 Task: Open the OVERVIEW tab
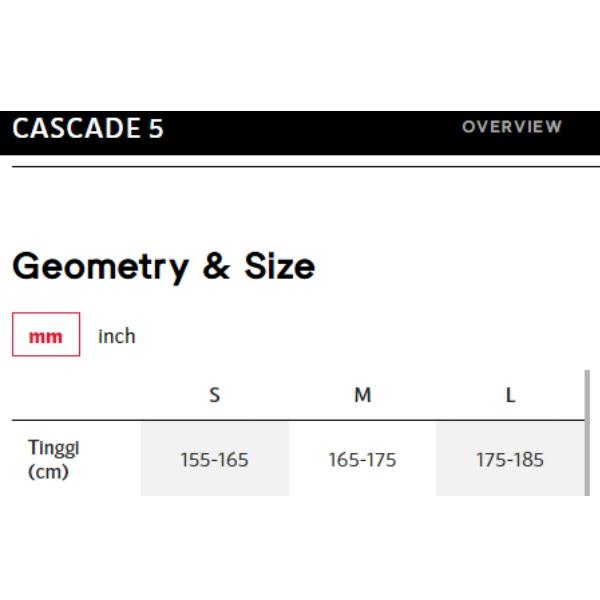pyautogui.click(x=511, y=127)
